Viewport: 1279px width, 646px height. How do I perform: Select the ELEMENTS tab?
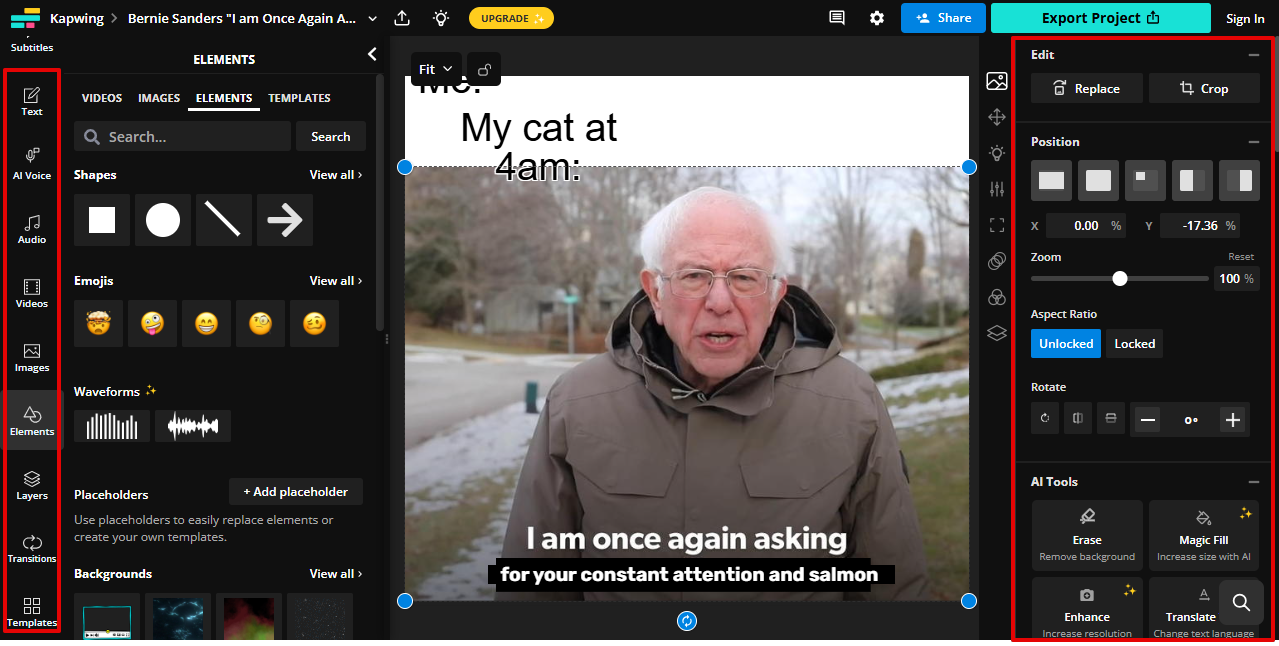[x=224, y=98]
